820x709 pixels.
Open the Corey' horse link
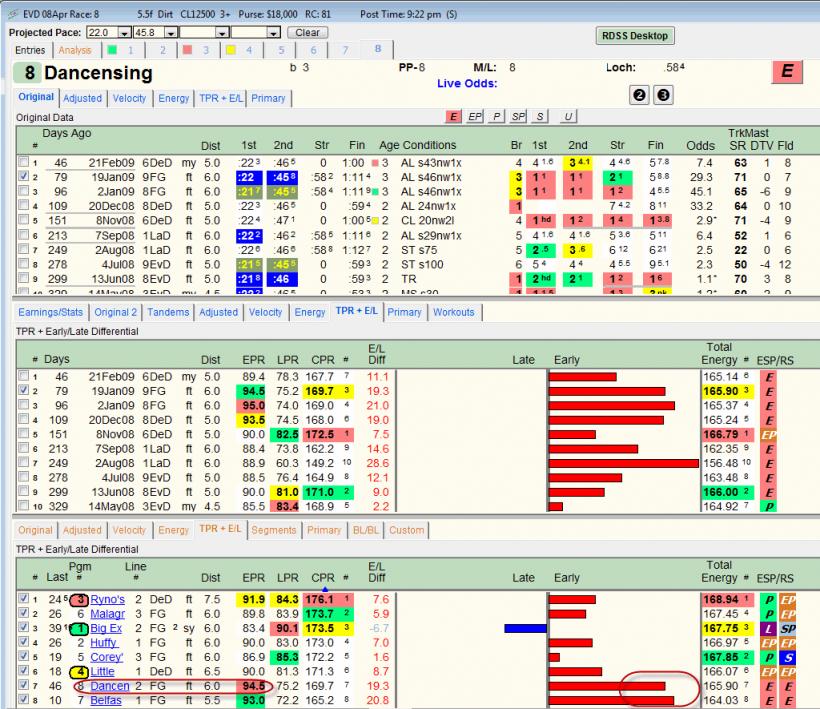coord(107,657)
